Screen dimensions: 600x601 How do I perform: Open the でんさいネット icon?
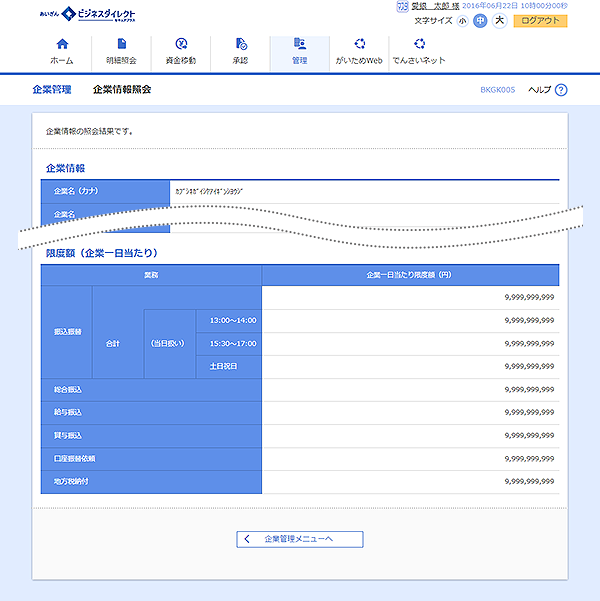pyautogui.click(x=419, y=44)
